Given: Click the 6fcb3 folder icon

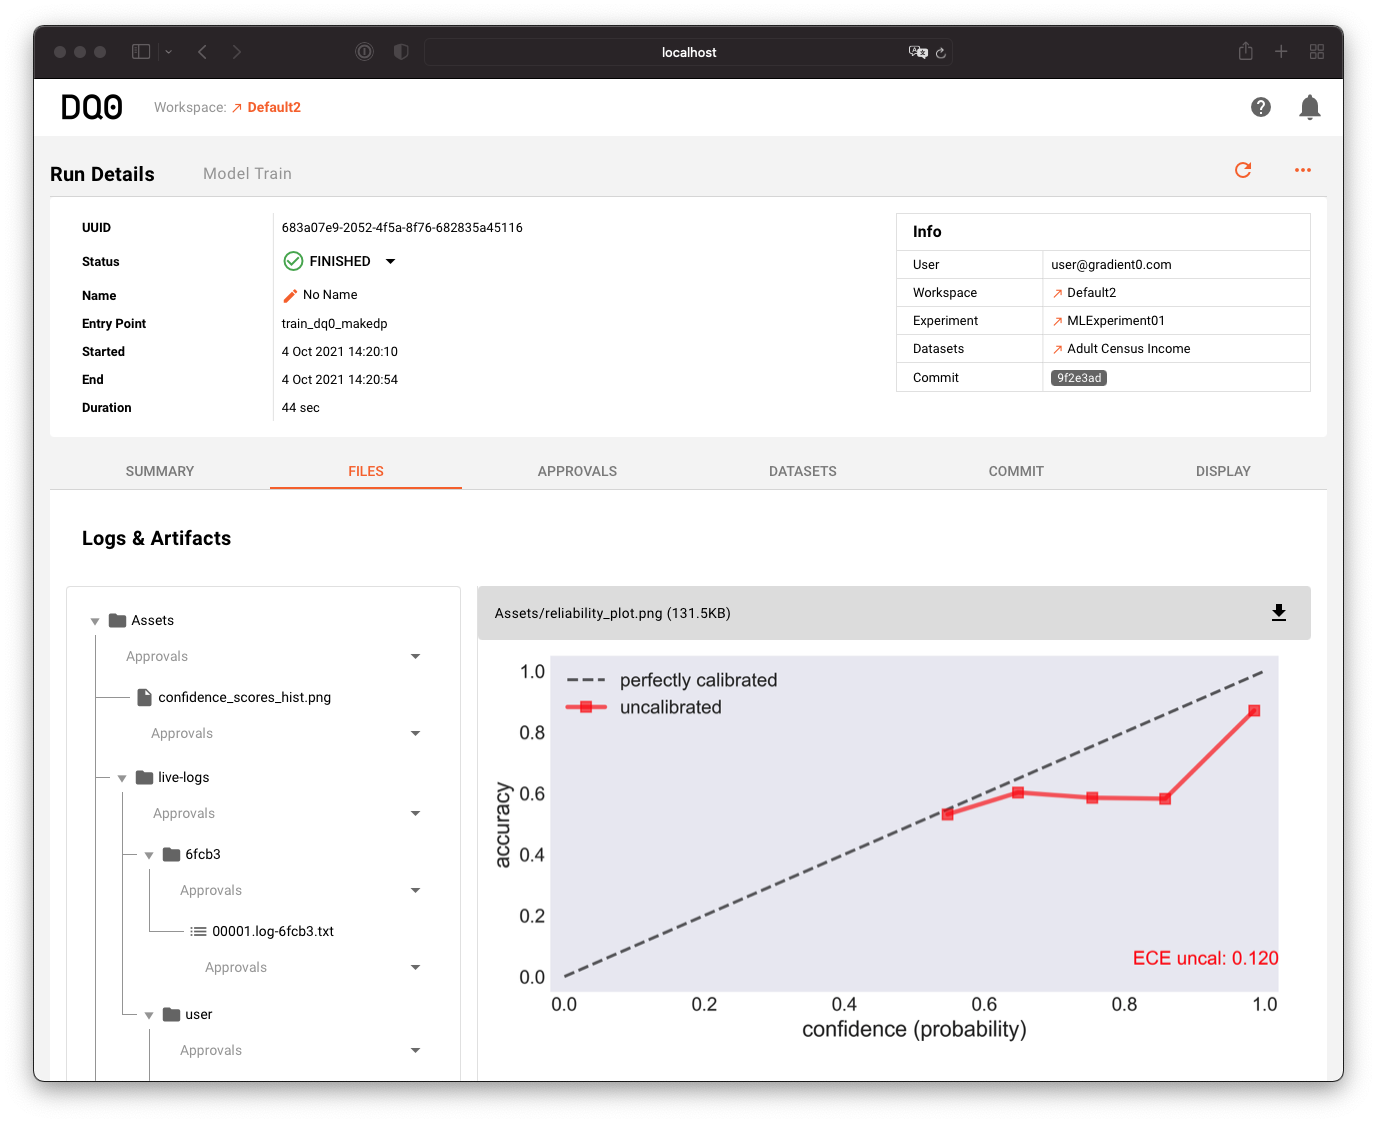Looking at the screenshot, I should [x=171, y=854].
